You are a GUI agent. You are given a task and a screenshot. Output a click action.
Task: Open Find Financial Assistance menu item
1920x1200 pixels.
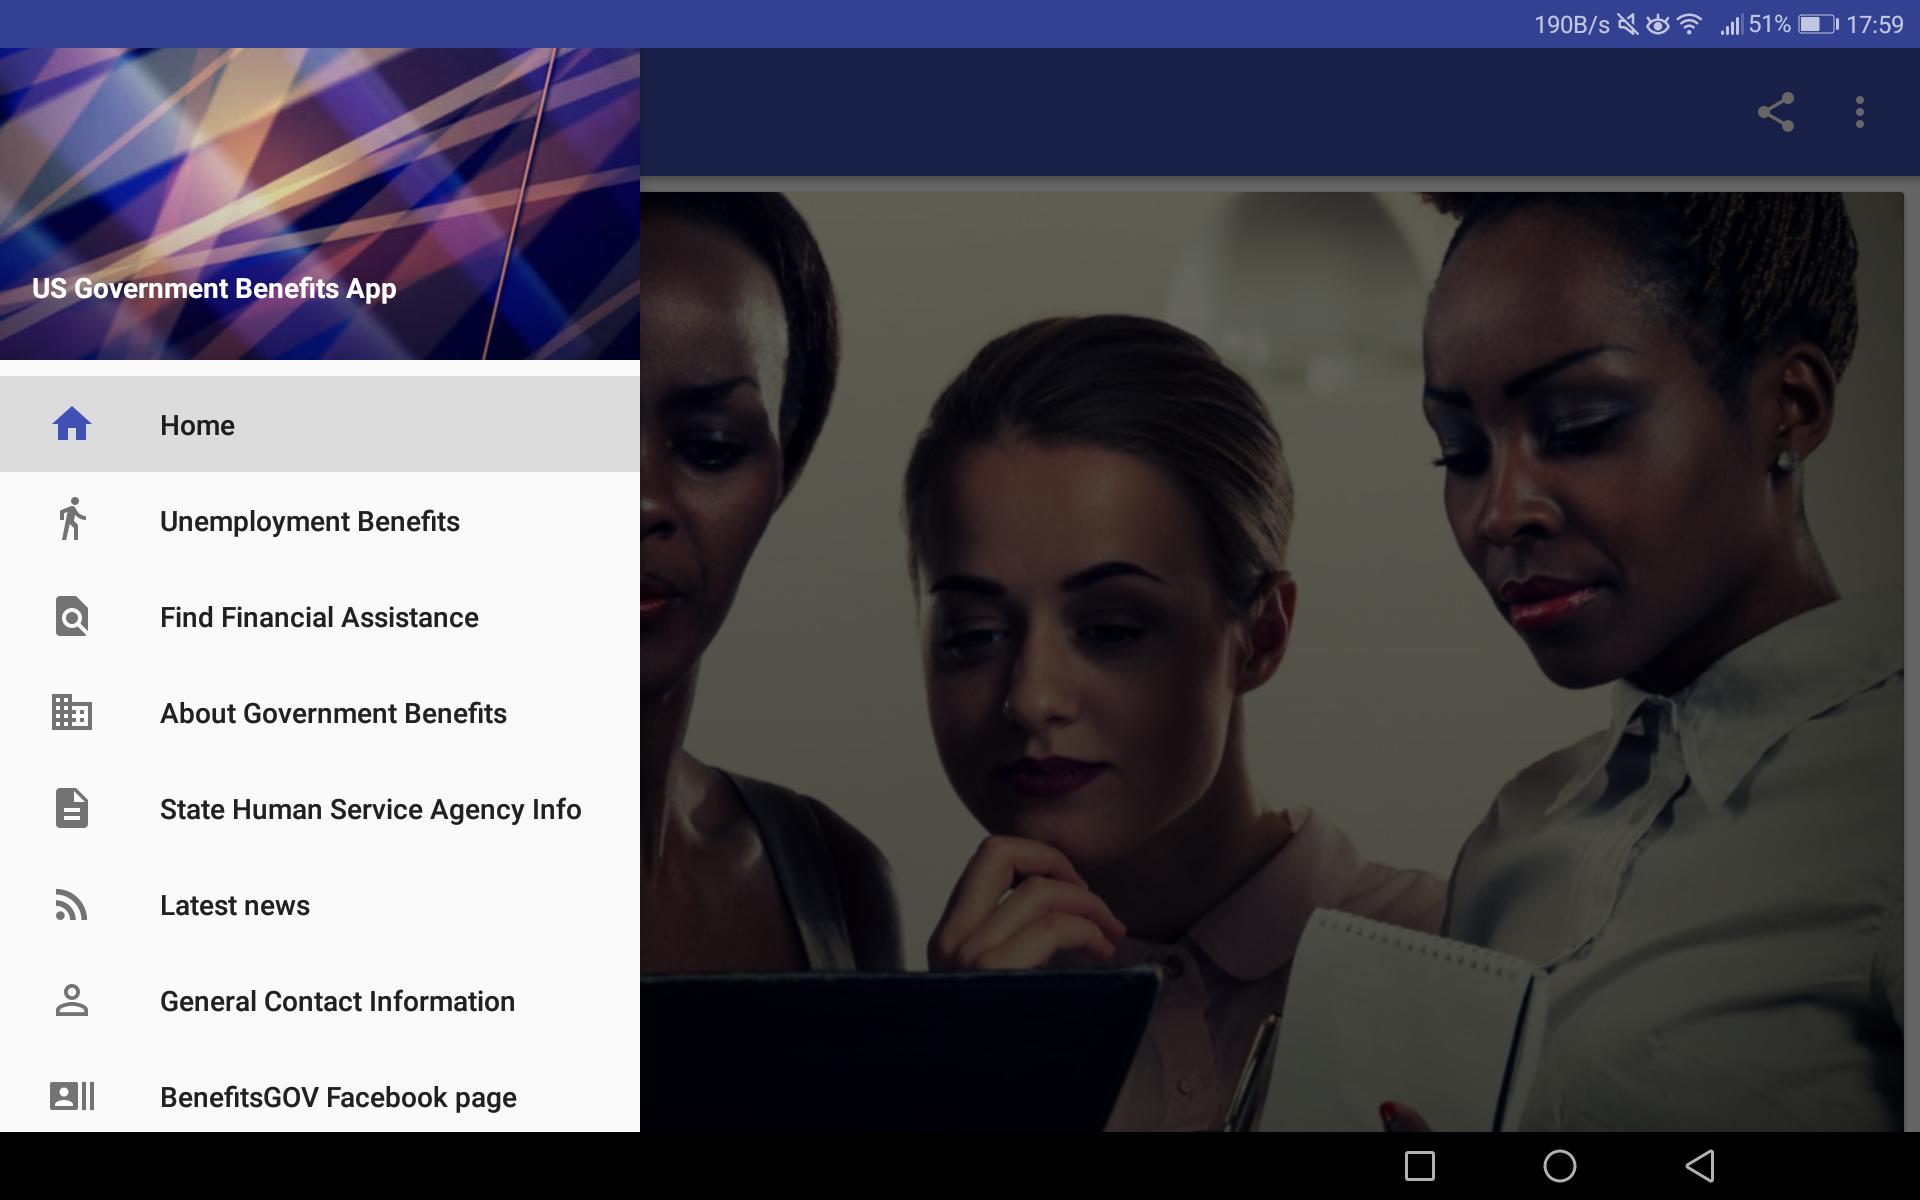tap(320, 616)
